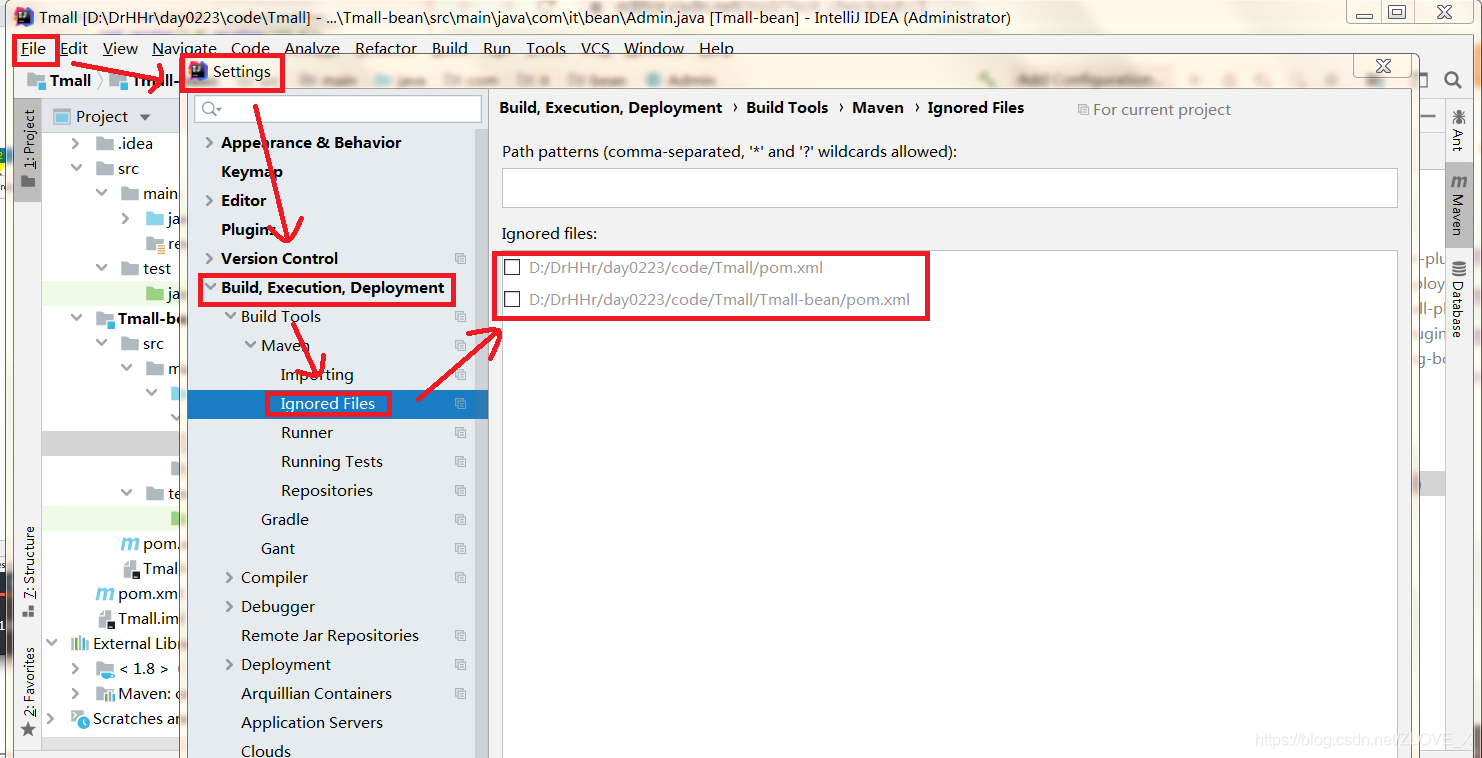Screen dimensions: 1482x758
Task: Expand the Deployment settings node
Action: pos(229,665)
